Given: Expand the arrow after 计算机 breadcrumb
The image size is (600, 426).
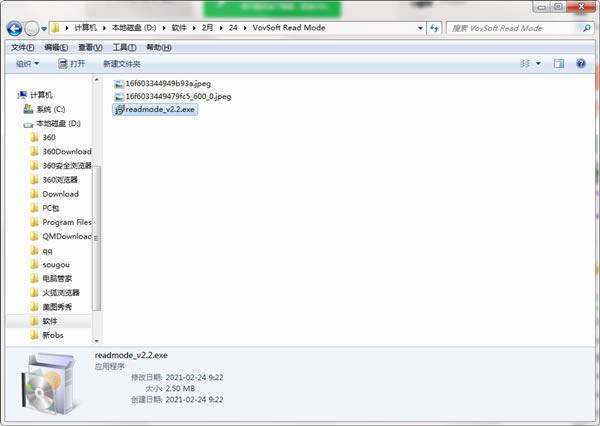Looking at the screenshot, I should tap(104, 28).
